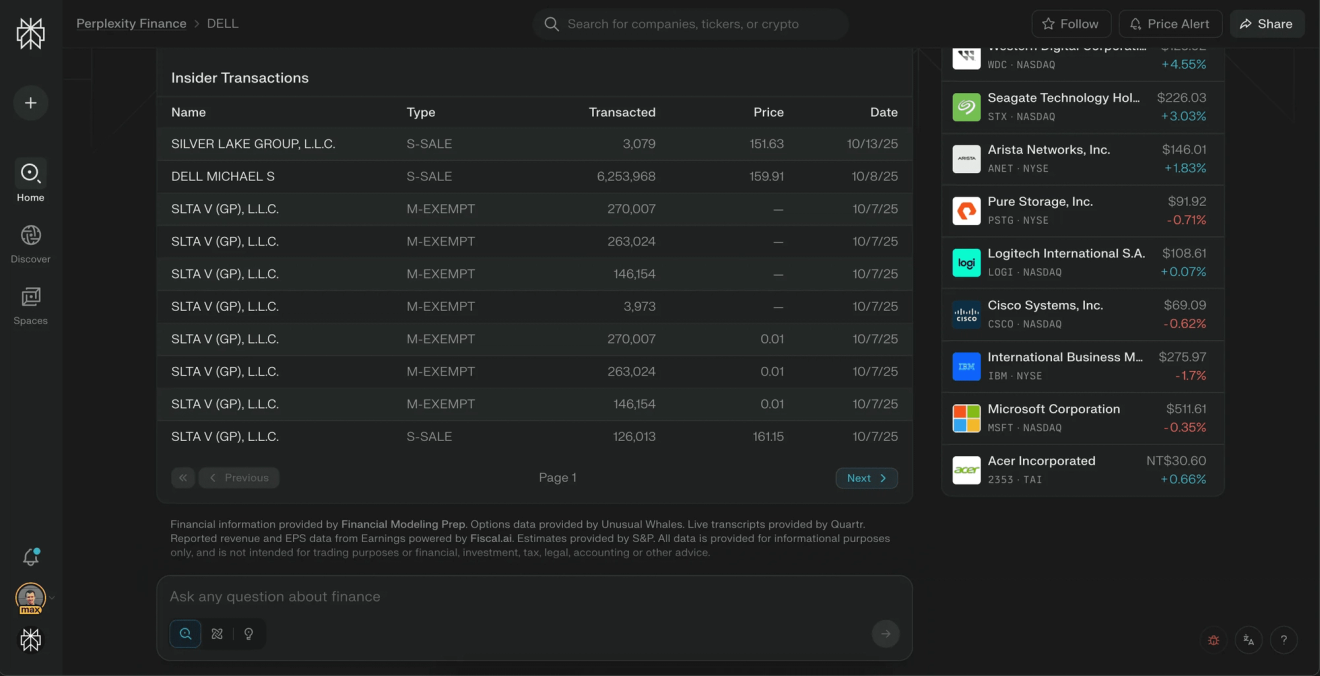
Task: Follow the DELL stock
Action: [x=1070, y=24]
